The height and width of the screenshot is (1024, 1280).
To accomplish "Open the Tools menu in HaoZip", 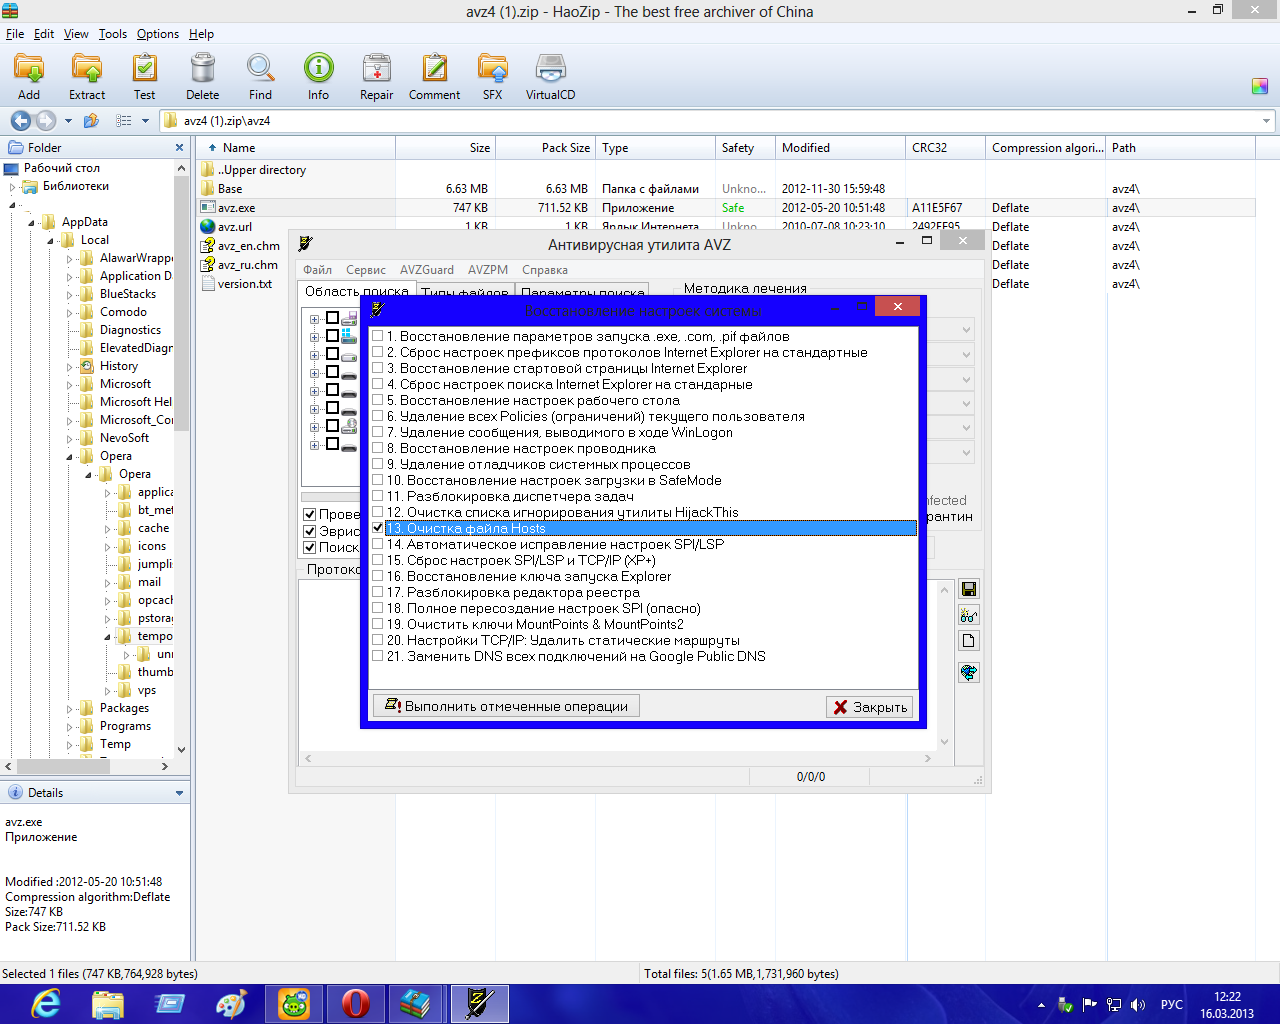I will click(113, 34).
